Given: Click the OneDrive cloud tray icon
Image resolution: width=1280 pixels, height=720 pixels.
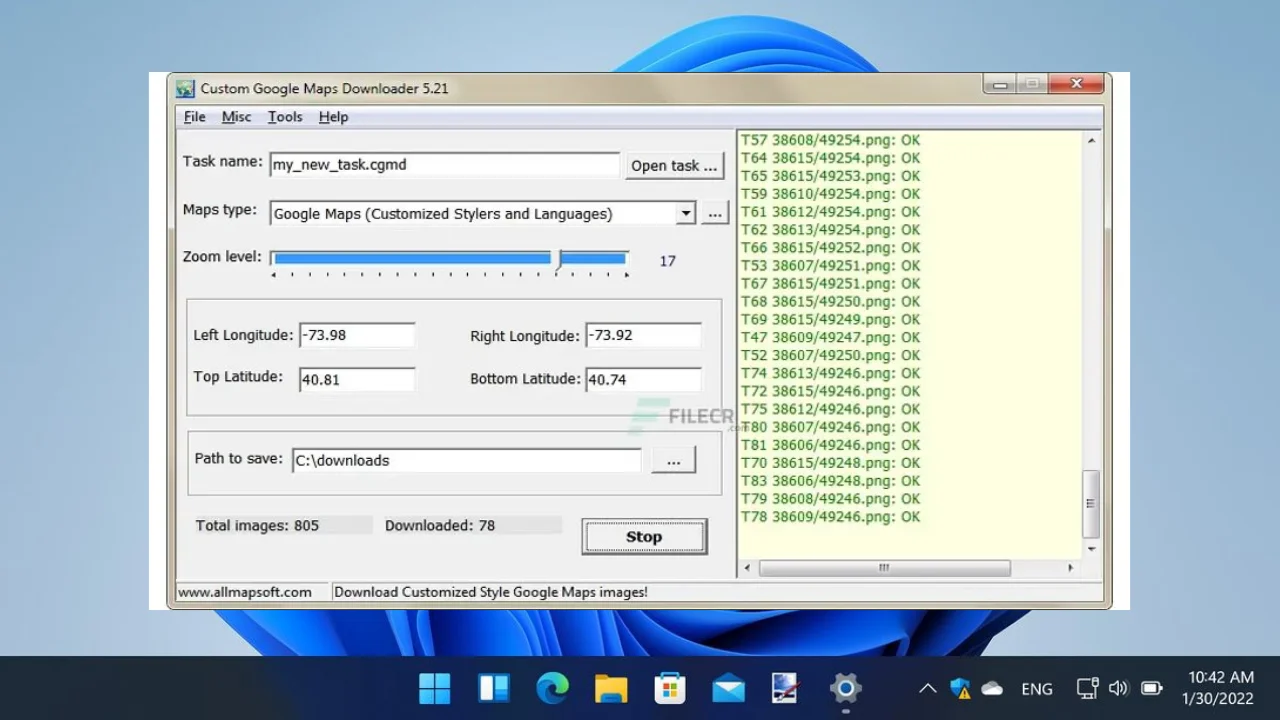Looking at the screenshot, I should click(992, 688).
